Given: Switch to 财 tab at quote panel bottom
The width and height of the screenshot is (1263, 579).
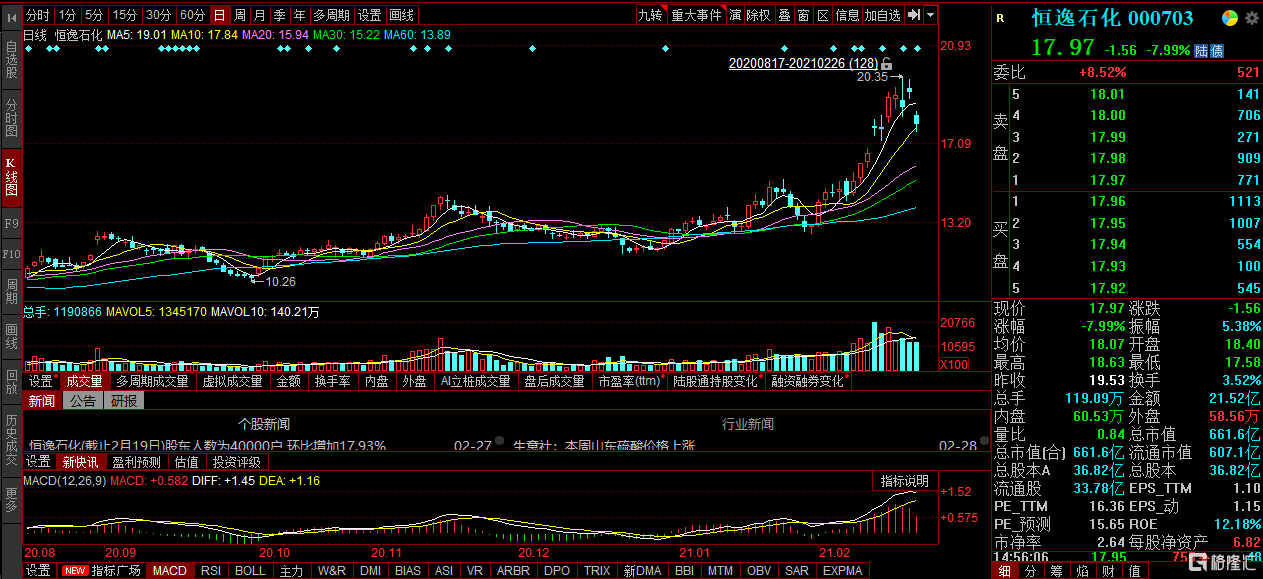Looking at the screenshot, I should click(x=1108, y=571).
